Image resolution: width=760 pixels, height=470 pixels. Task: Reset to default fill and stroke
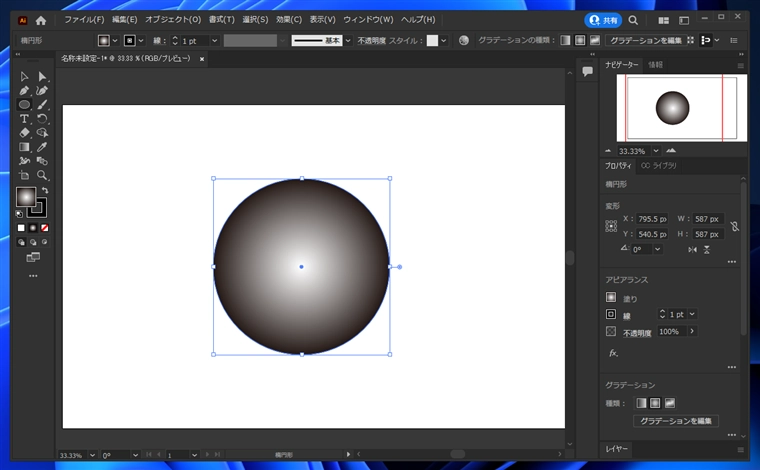click(19, 214)
